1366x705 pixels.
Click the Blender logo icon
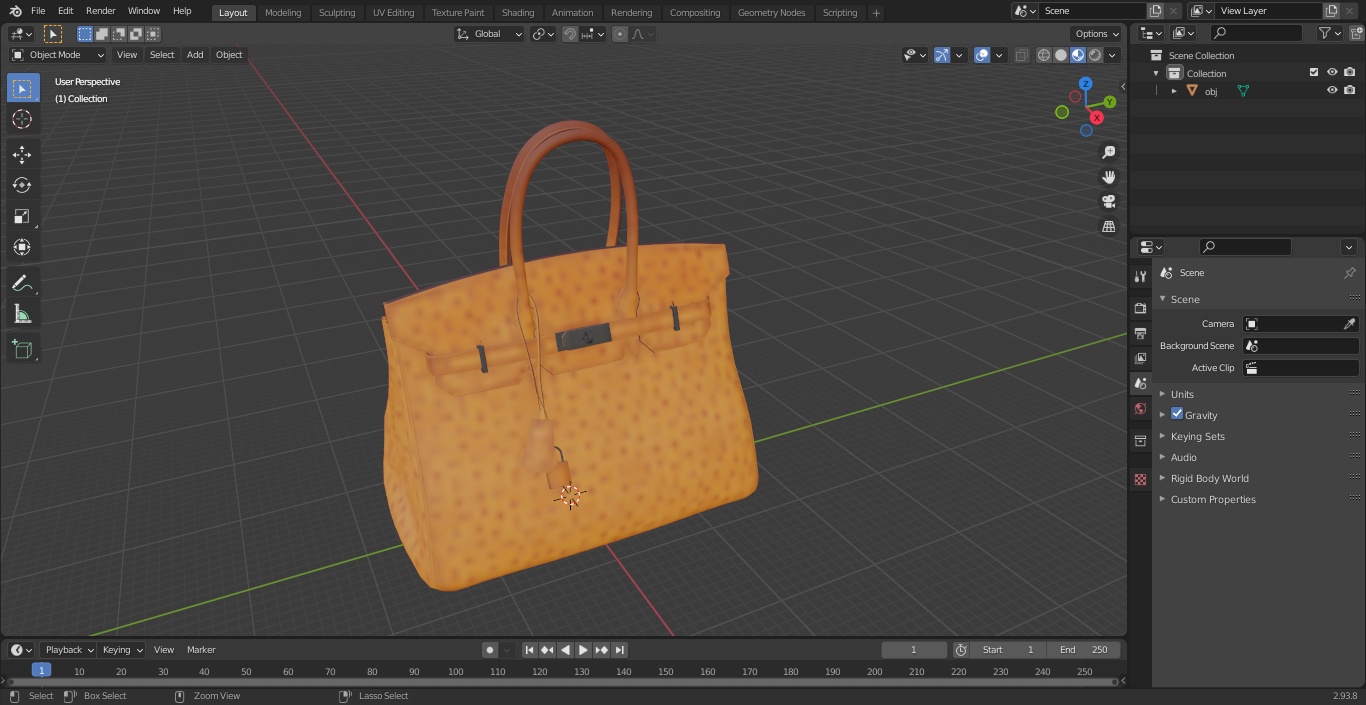(15, 11)
